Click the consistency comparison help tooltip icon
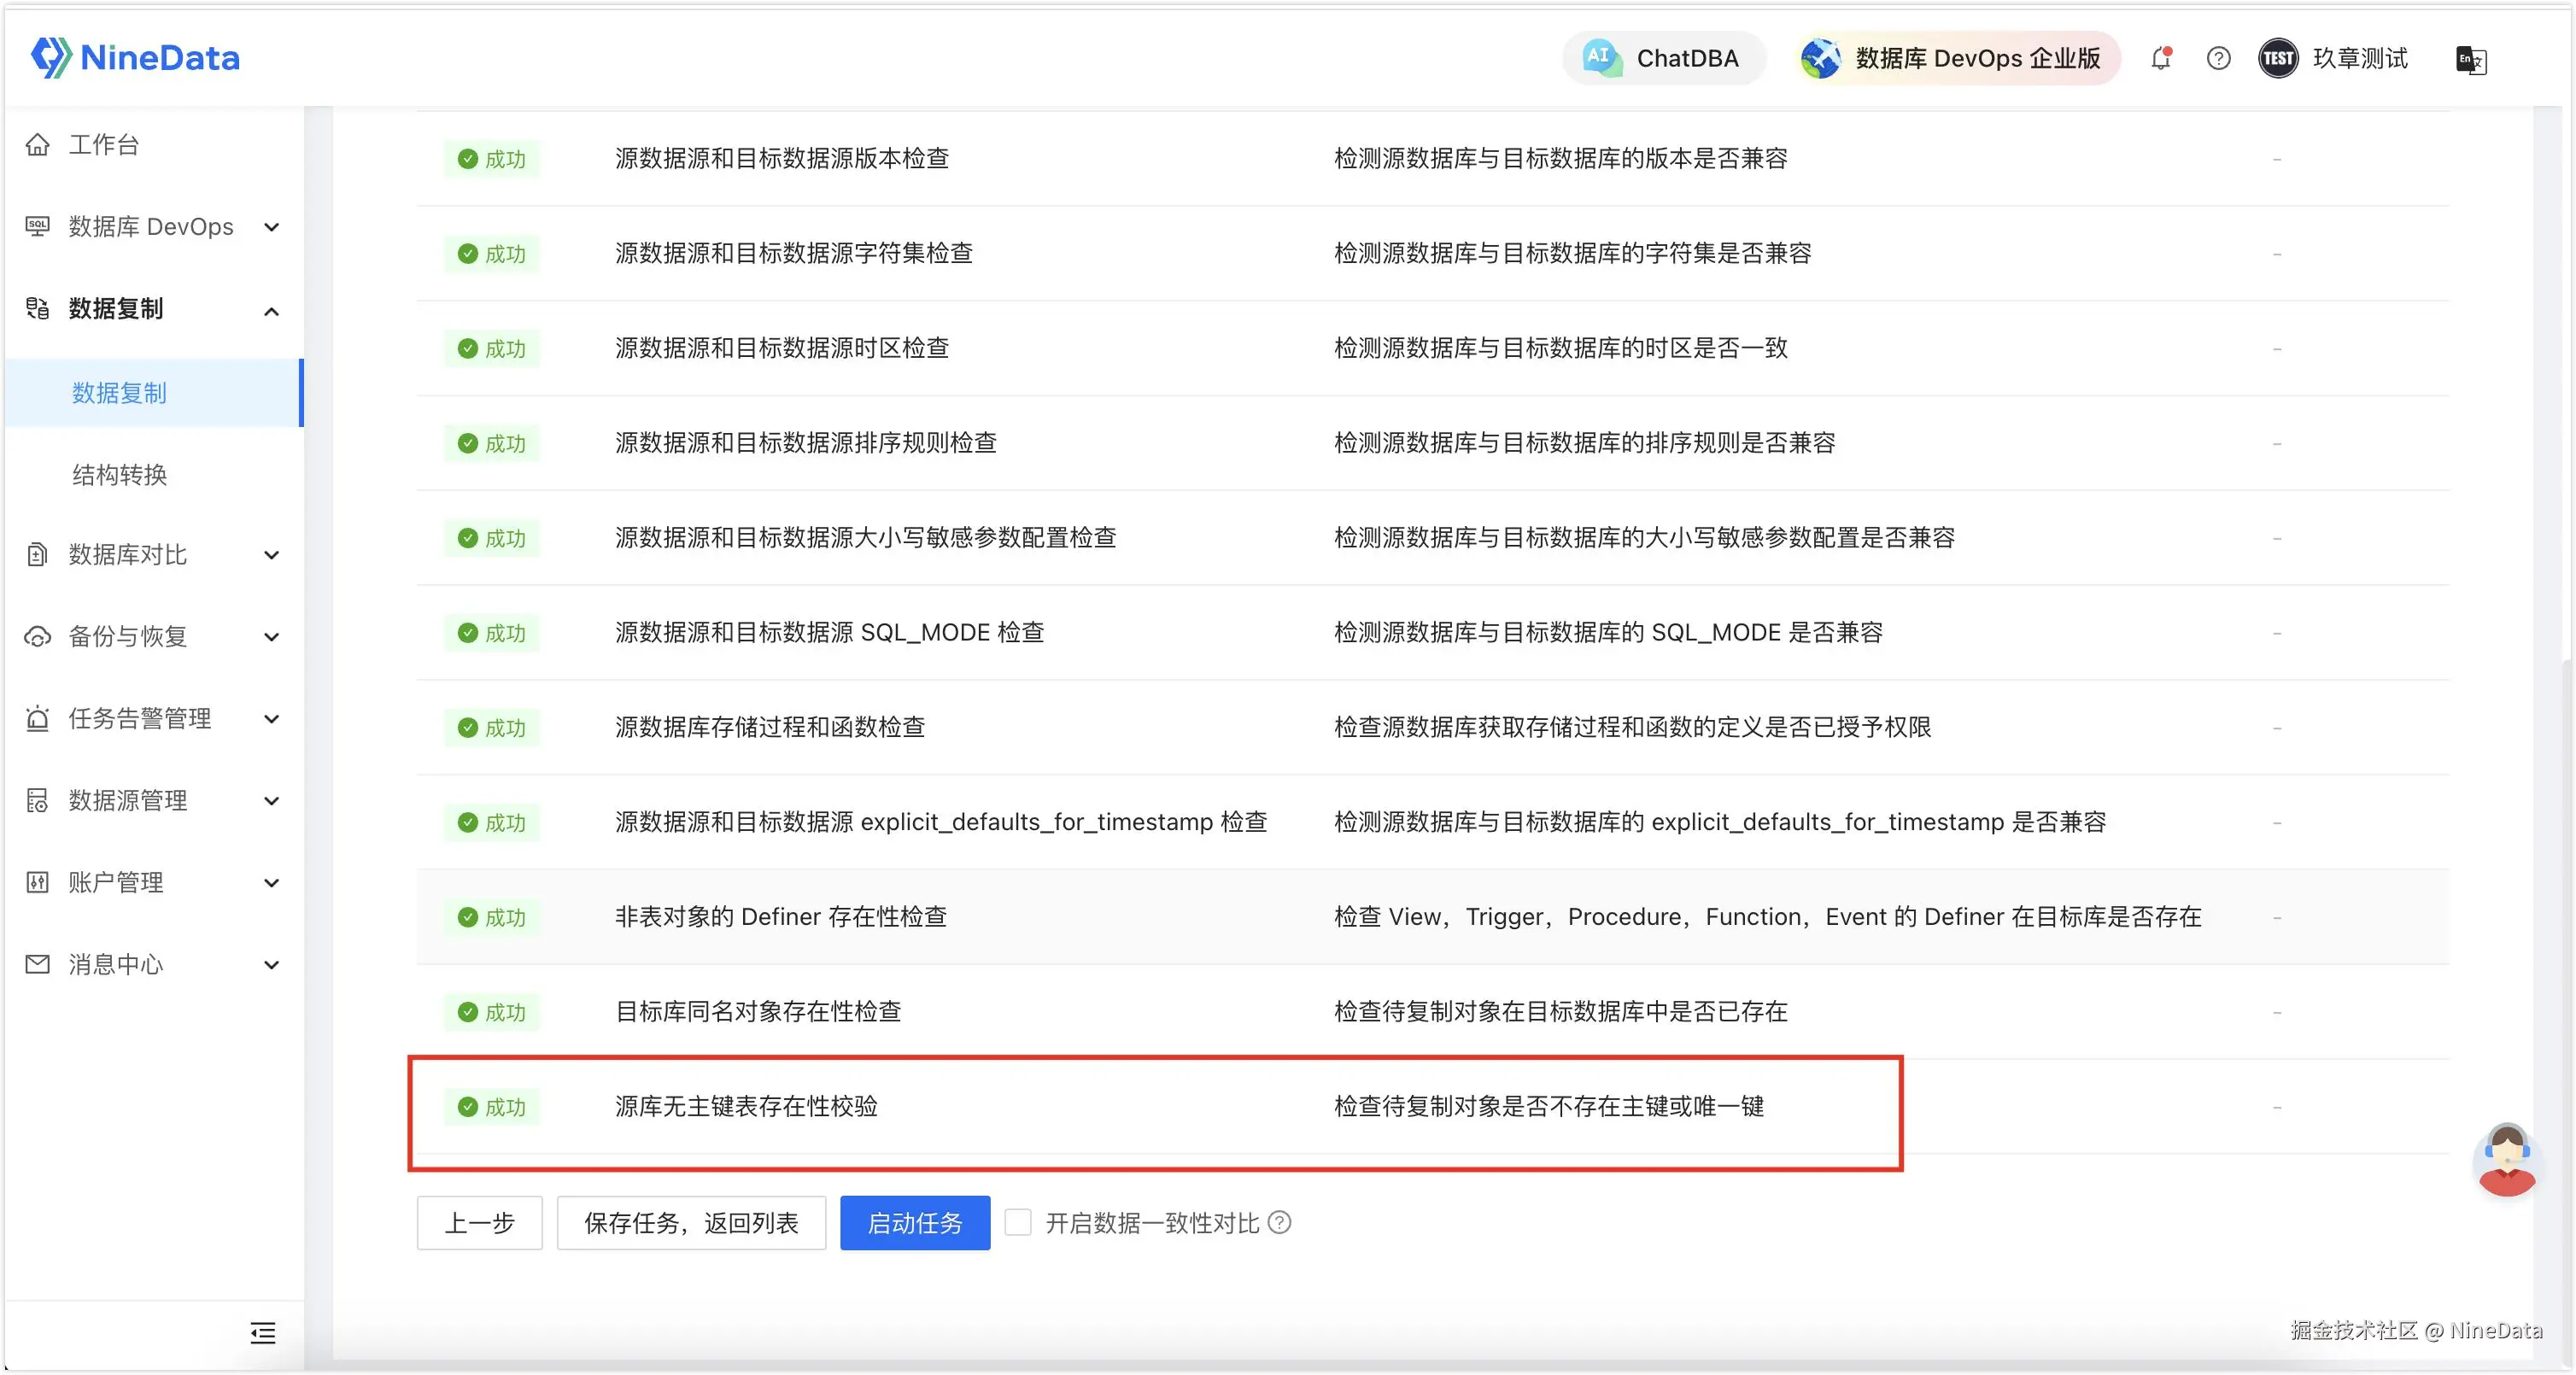Screen dimensions: 2576x1375 (1280, 1222)
